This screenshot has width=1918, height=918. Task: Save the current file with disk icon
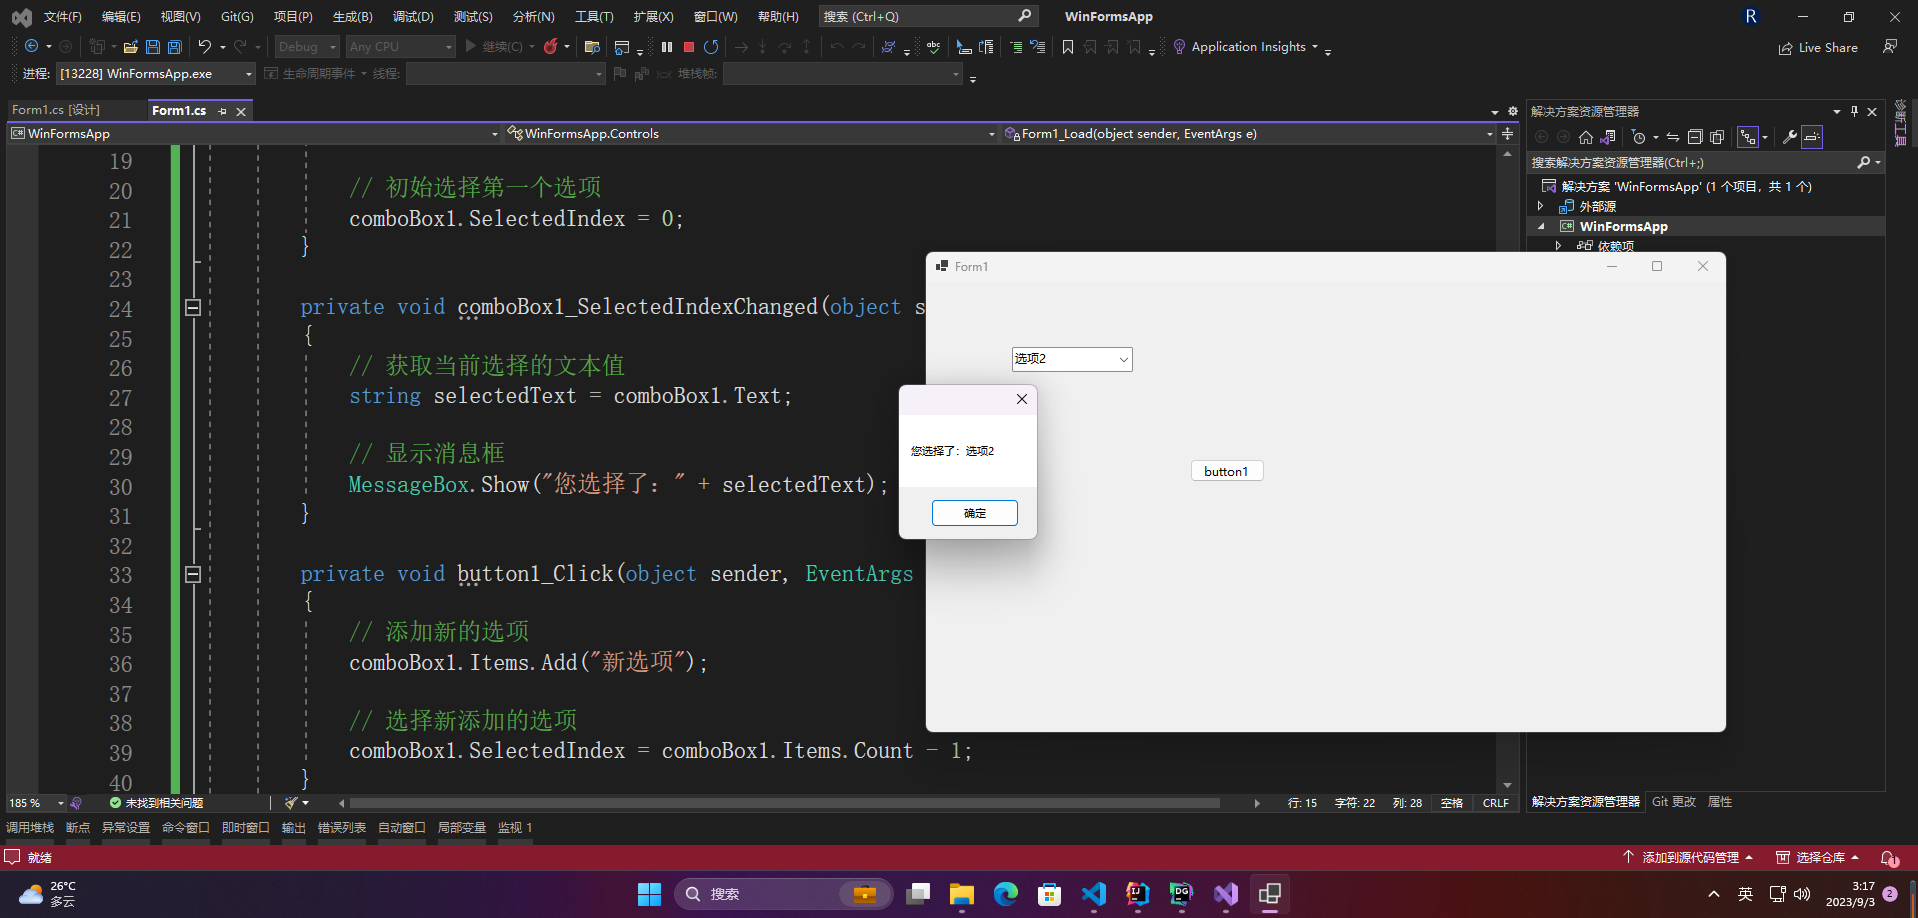pyautogui.click(x=153, y=46)
